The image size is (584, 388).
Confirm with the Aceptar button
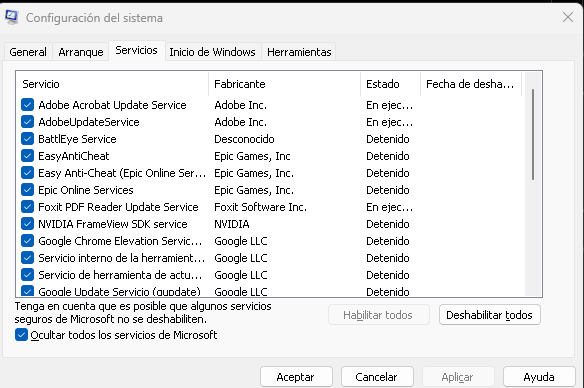pos(296,377)
